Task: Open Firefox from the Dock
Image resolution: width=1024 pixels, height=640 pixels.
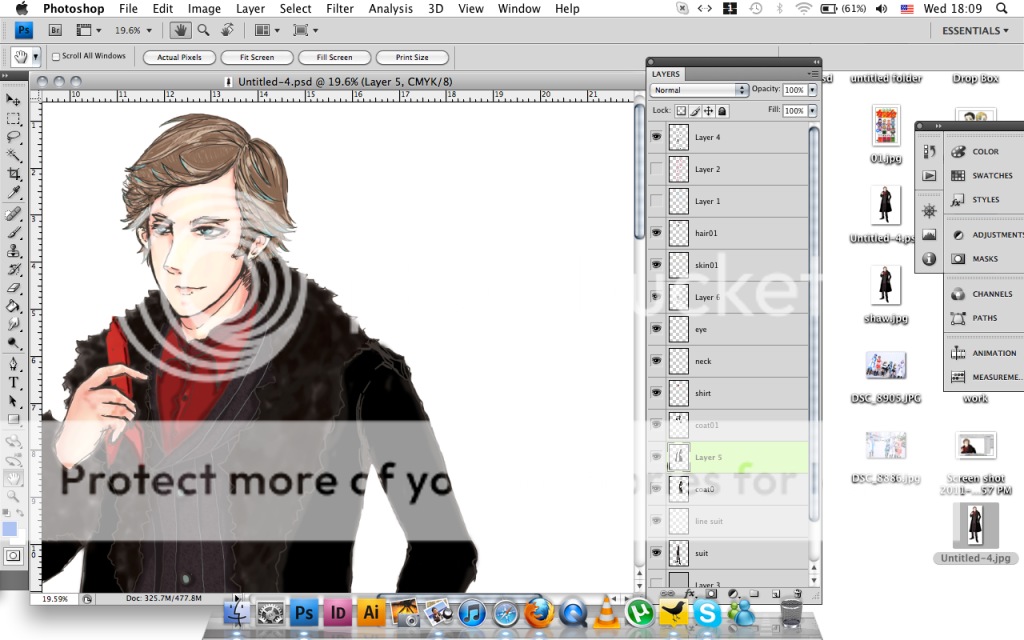Action: click(539, 613)
